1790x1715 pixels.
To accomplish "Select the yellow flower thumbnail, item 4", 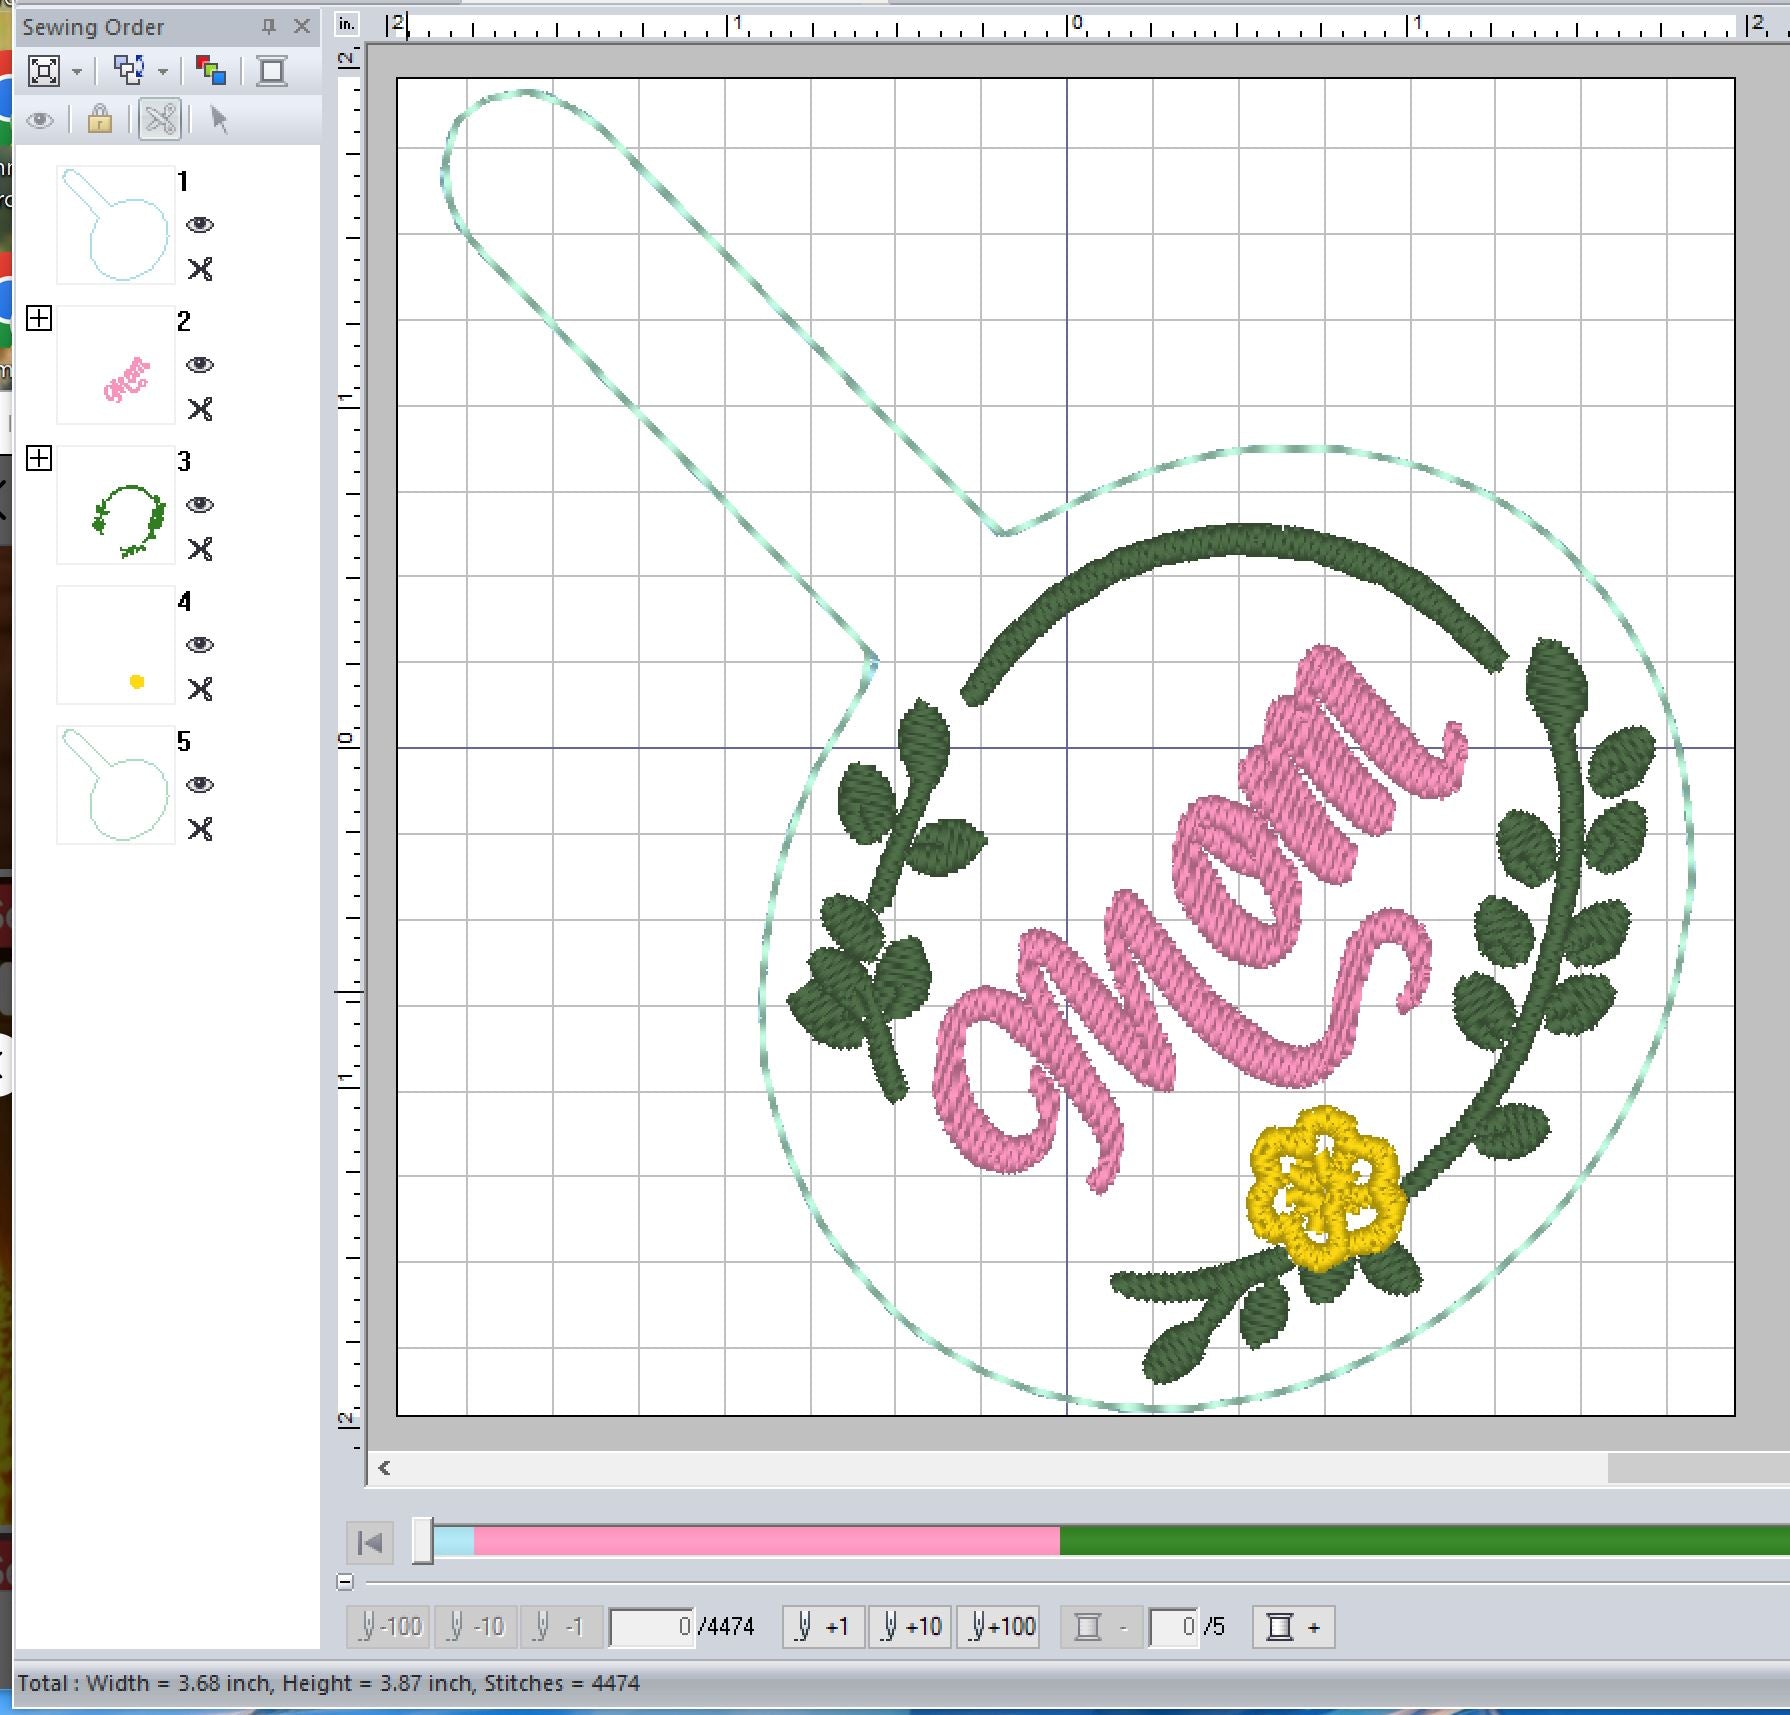I will [x=116, y=645].
